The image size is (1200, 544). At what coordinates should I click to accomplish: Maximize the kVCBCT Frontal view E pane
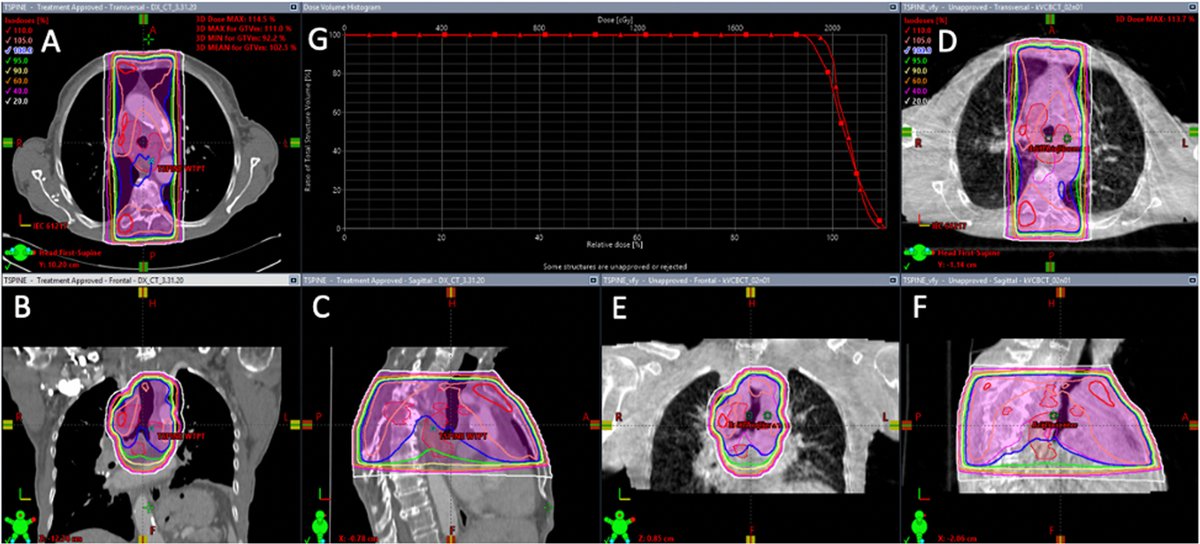pos(894,282)
